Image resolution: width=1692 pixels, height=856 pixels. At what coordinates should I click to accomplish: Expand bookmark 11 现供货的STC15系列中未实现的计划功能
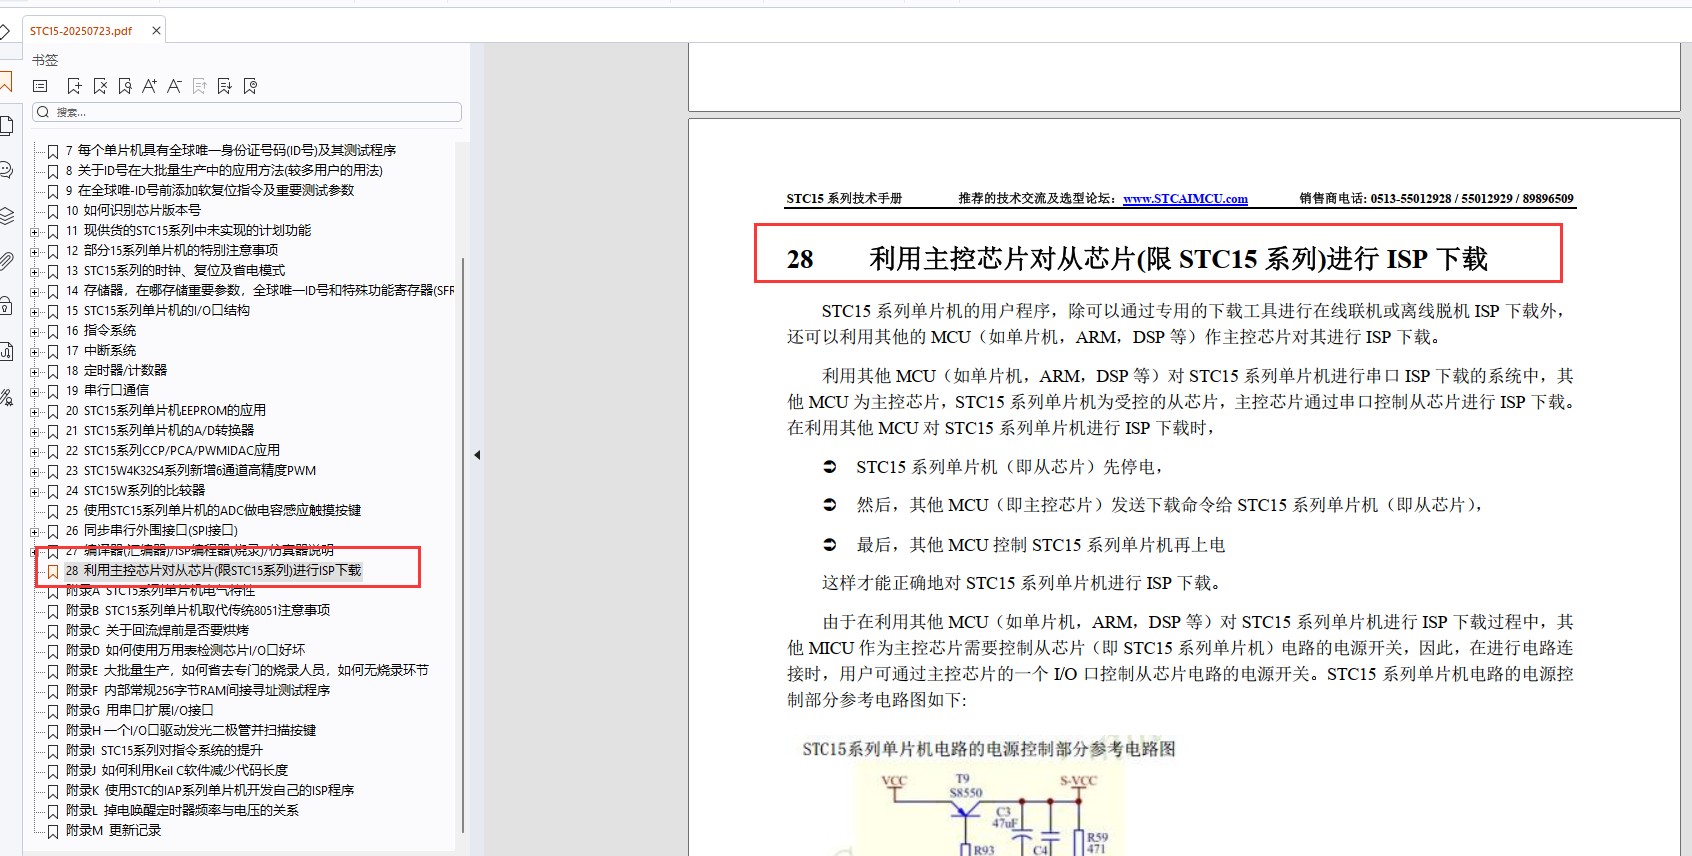coord(35,231)
